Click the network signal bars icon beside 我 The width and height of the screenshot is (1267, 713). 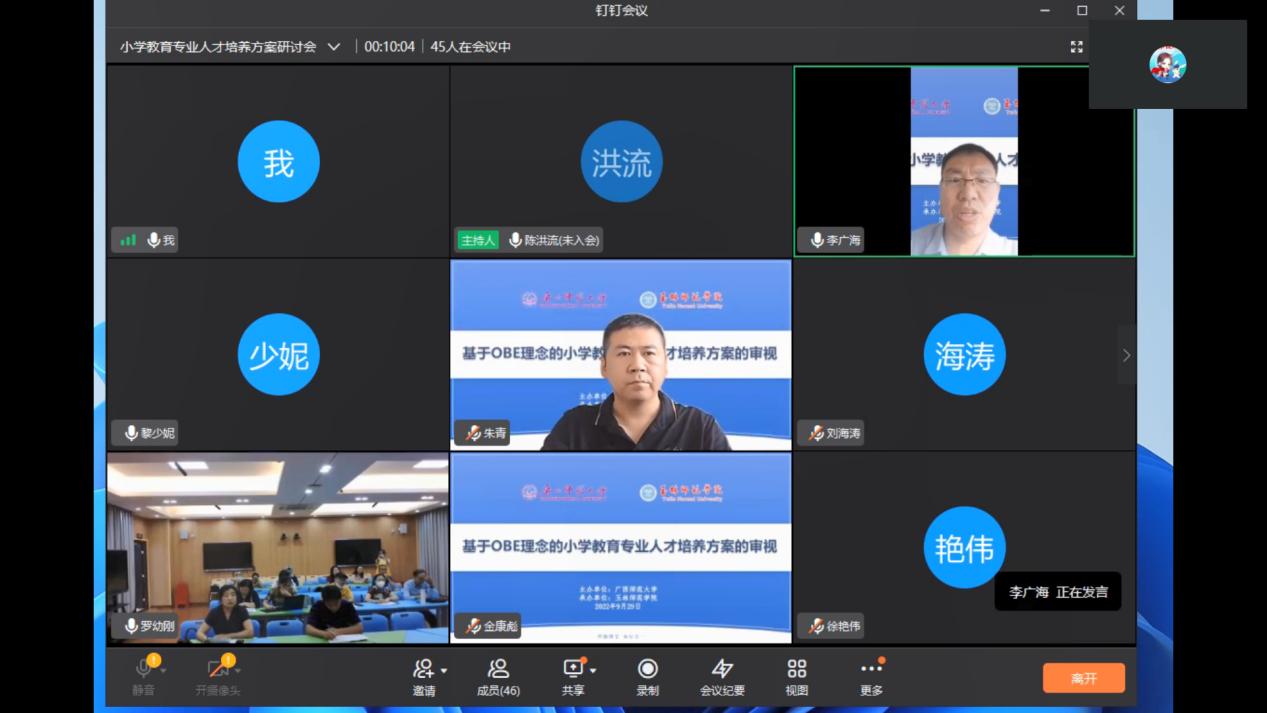128,240
